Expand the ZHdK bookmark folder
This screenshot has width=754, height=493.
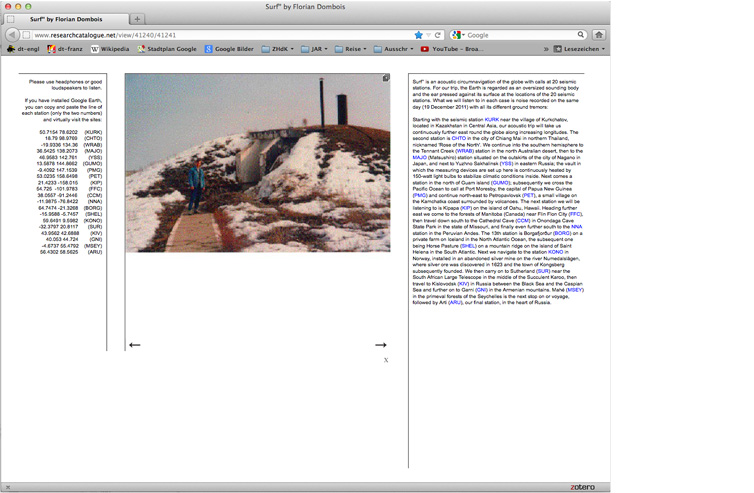[277, 49]
